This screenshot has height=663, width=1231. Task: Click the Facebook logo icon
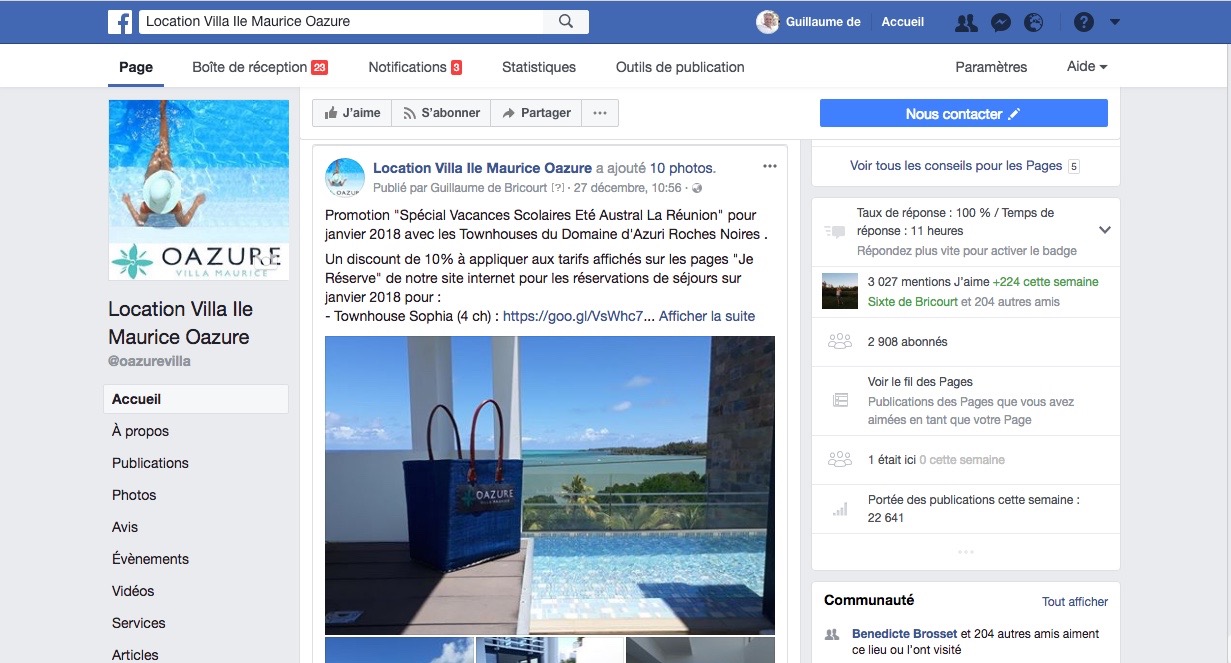tap(120, 22)
